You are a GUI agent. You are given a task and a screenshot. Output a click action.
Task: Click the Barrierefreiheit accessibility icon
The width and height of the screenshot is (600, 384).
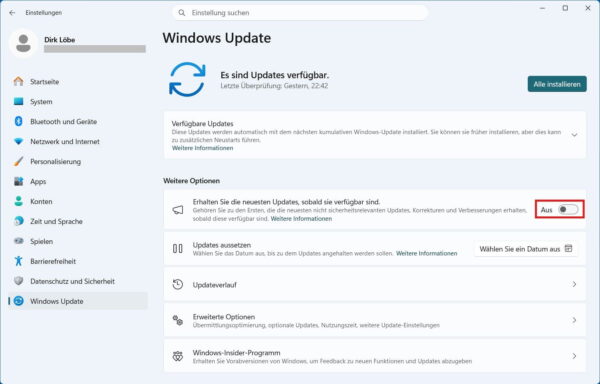18,261
